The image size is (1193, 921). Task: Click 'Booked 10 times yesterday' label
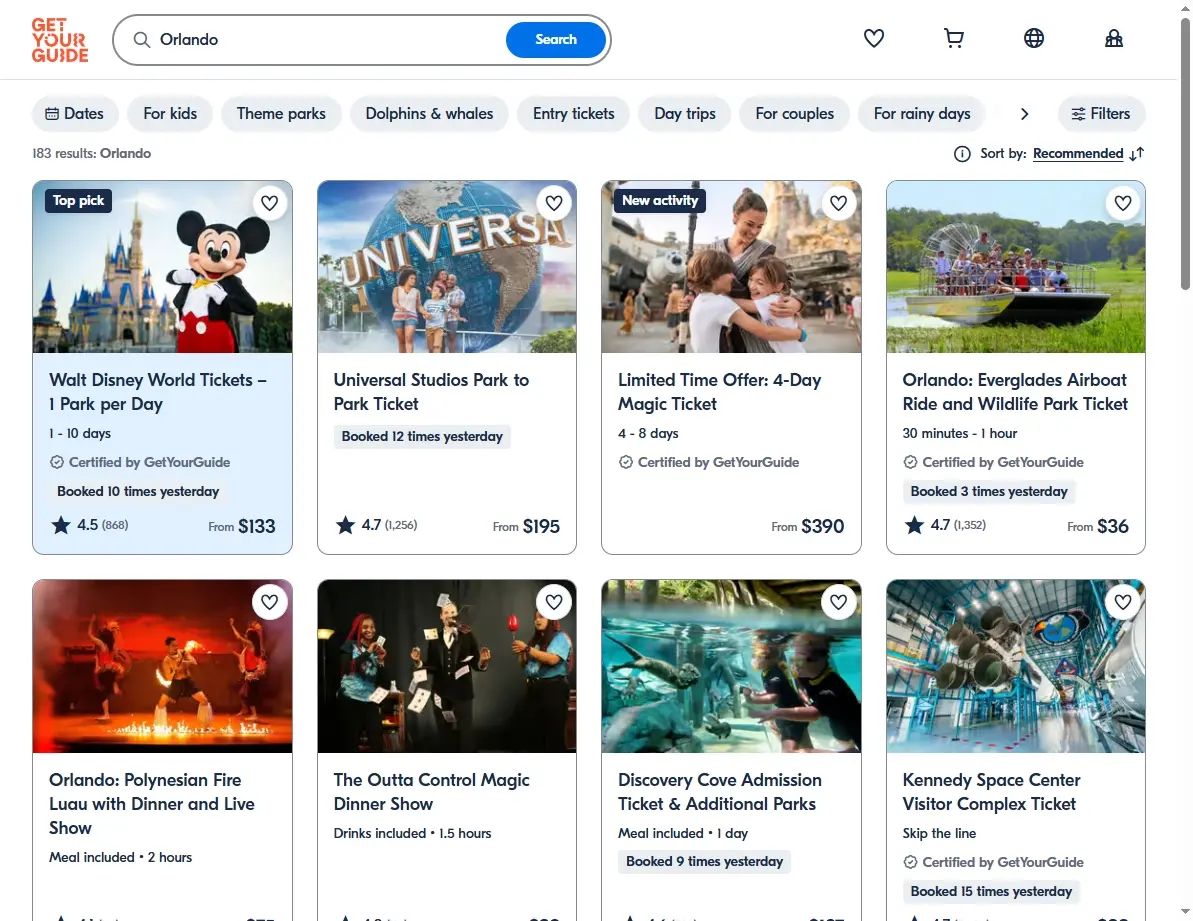[x=138, y=491]
